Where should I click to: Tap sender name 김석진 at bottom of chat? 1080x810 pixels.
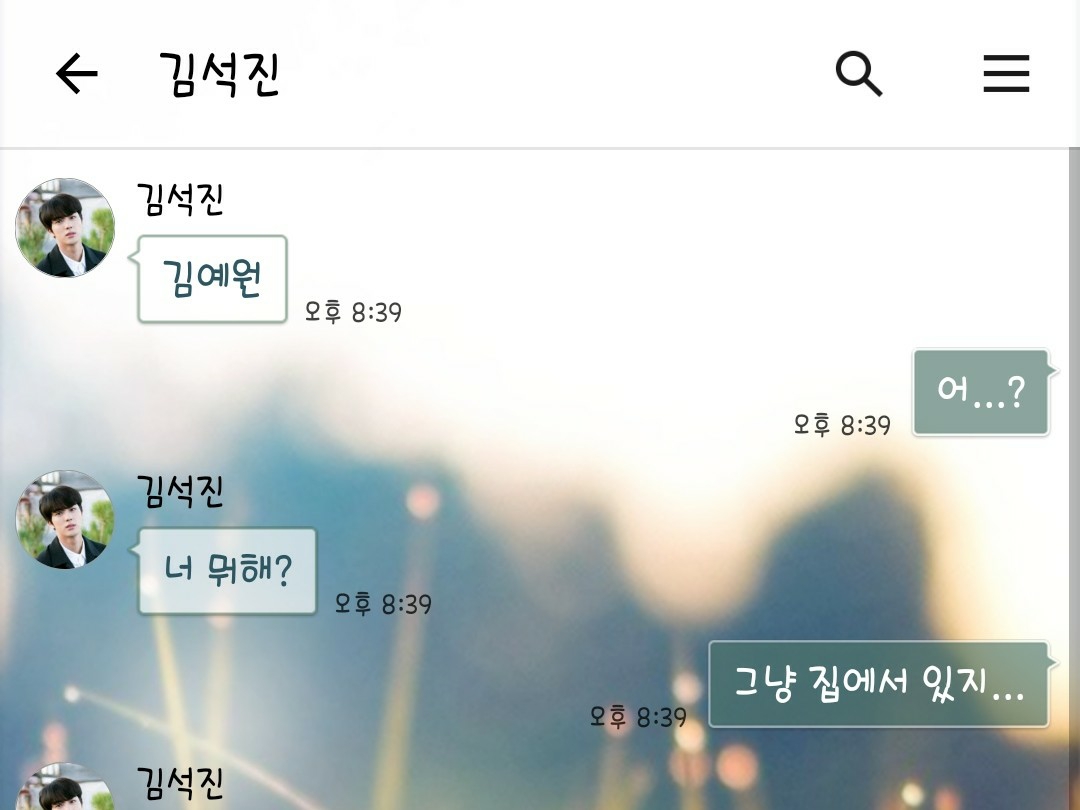tap(180, 783)
